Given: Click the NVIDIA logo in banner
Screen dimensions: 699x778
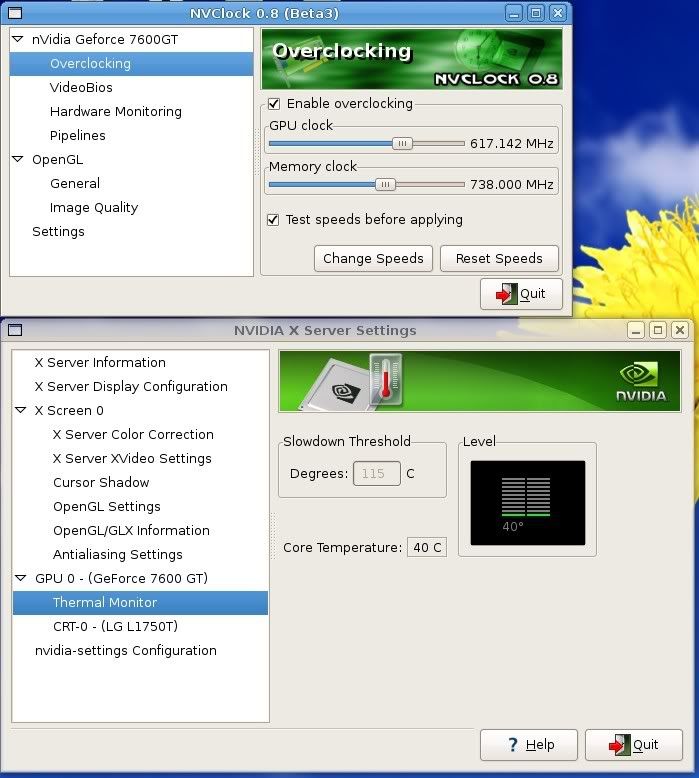Looking at the screenshot, I should pos(640,381).
